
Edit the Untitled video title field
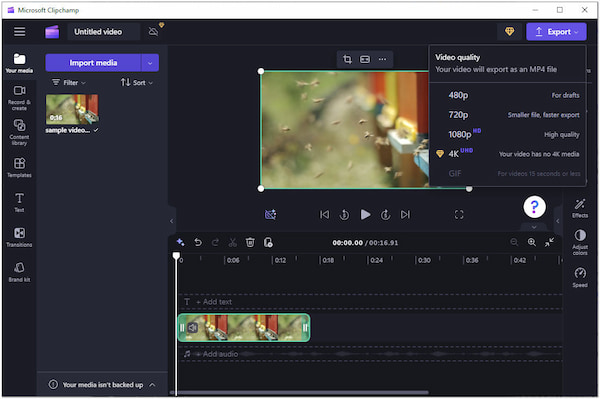coord(103,32)
